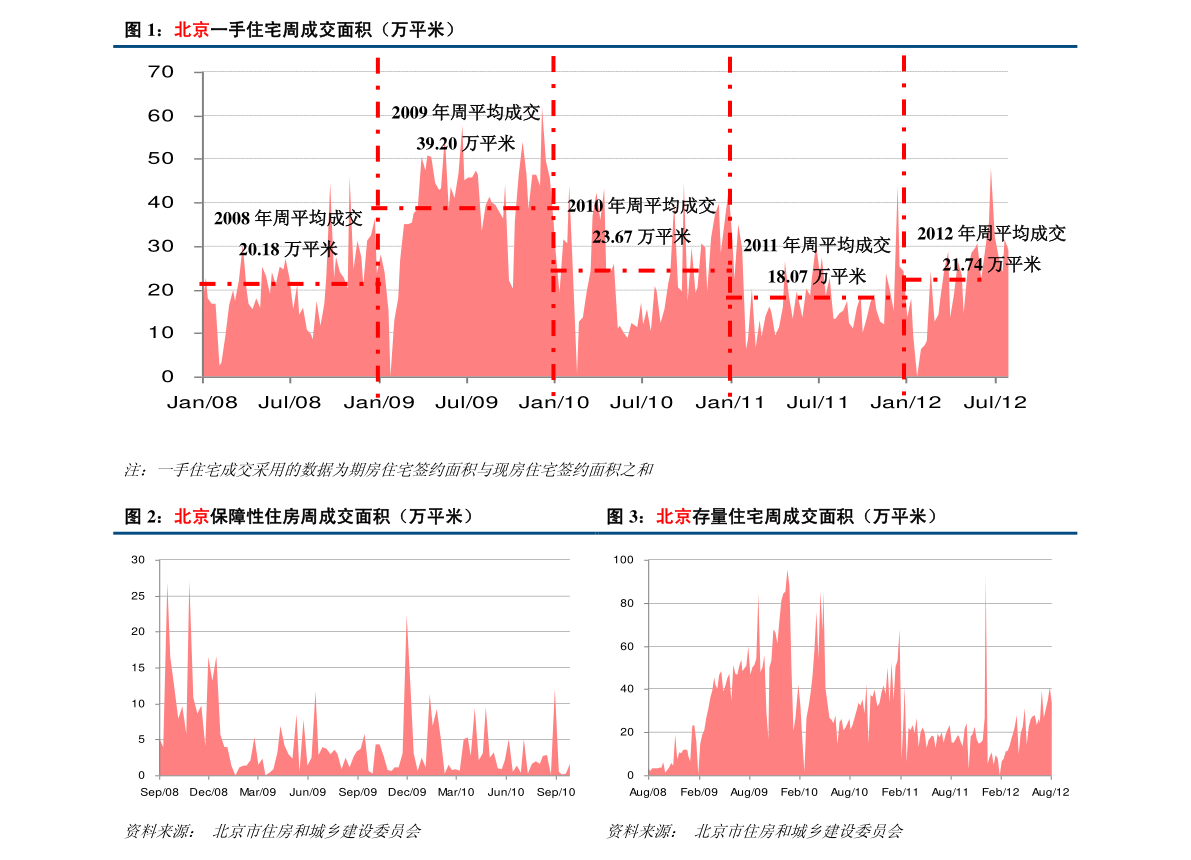Click the 北京 title above the top chart
1191x860 pixels.
tap(192, 30)
